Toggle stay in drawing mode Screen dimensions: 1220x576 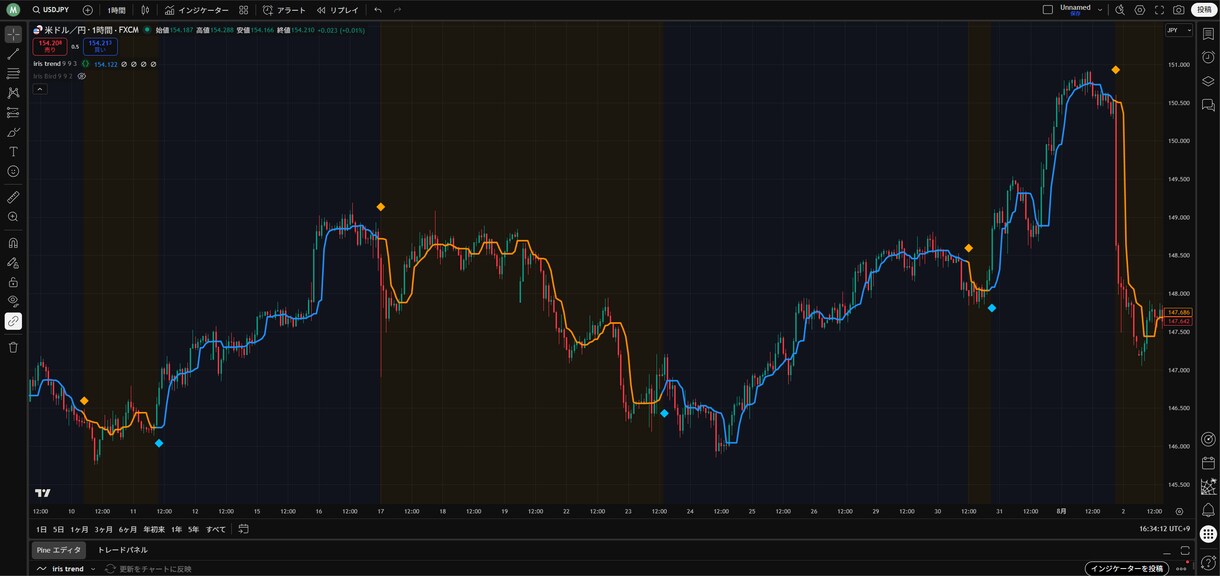pos(13,263)
